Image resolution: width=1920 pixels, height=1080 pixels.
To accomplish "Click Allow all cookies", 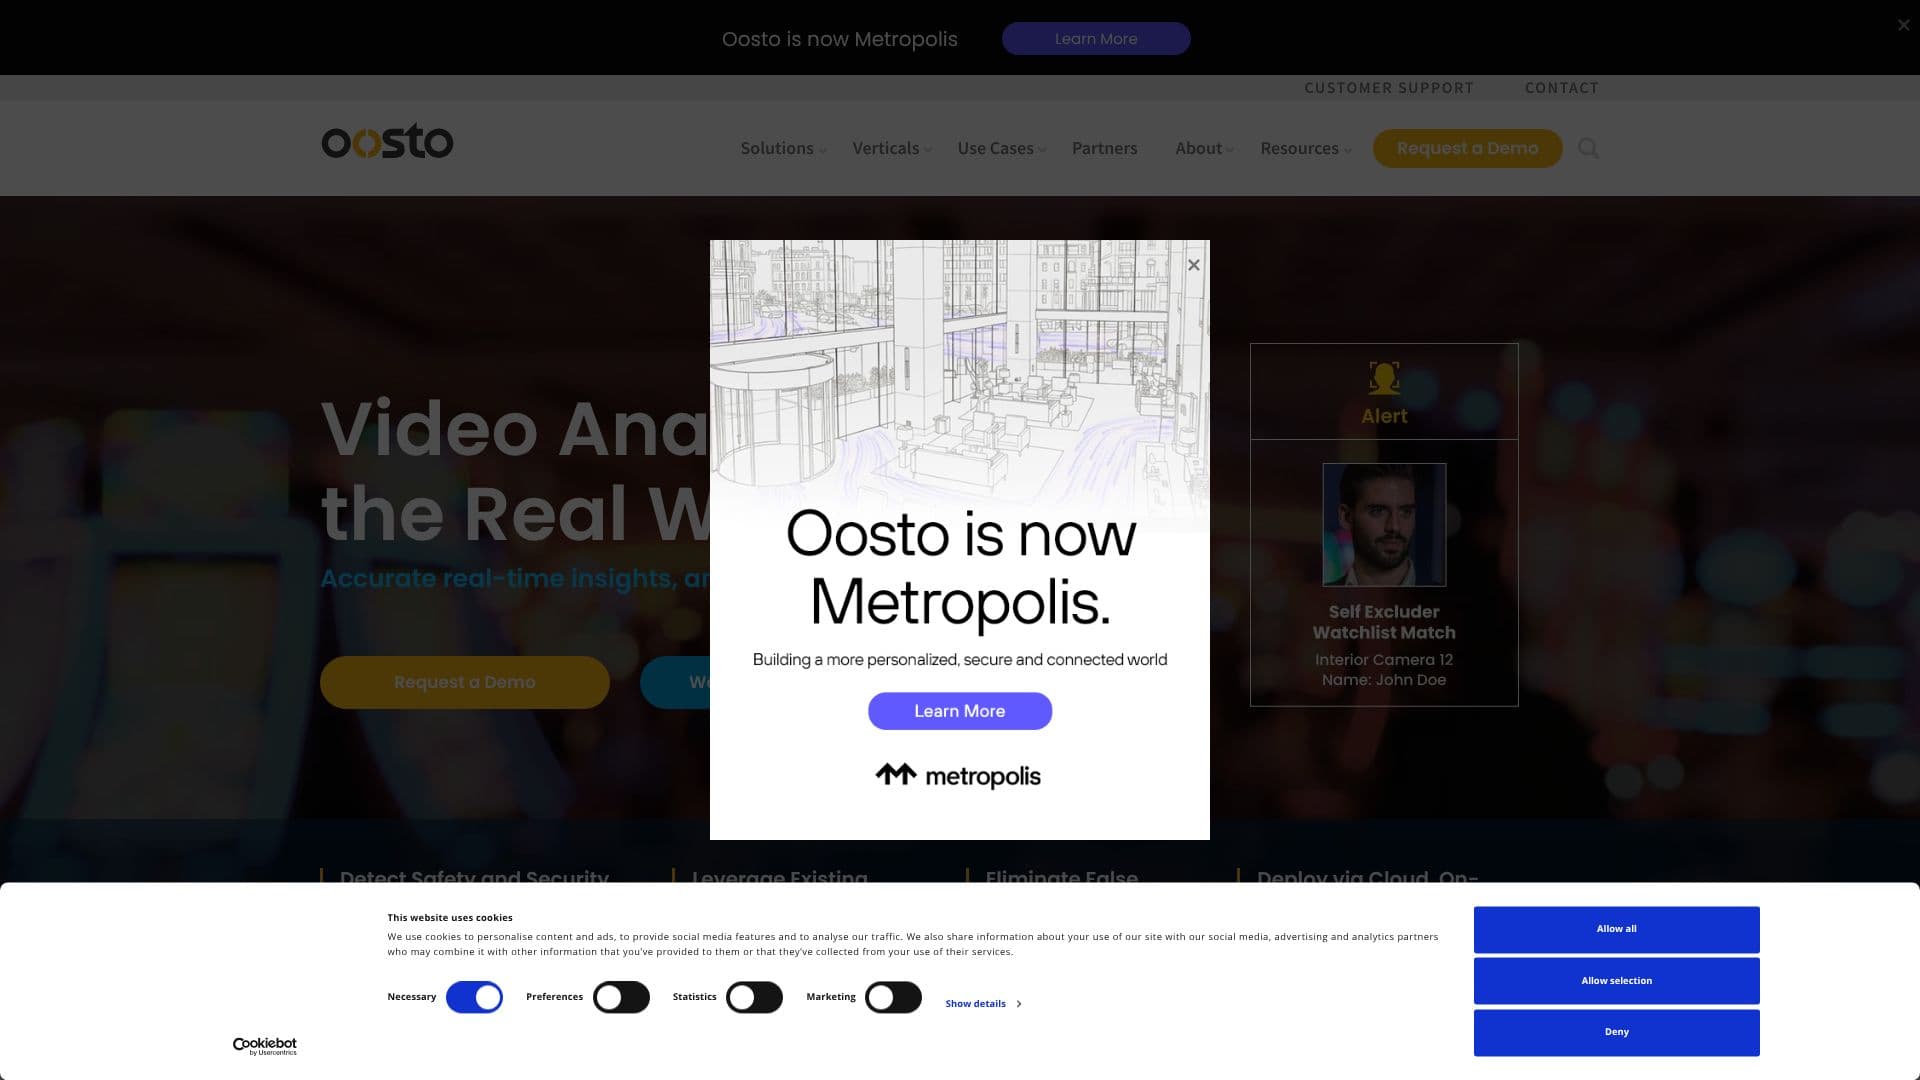I will pyautogui.click(x=1616, y=929).
